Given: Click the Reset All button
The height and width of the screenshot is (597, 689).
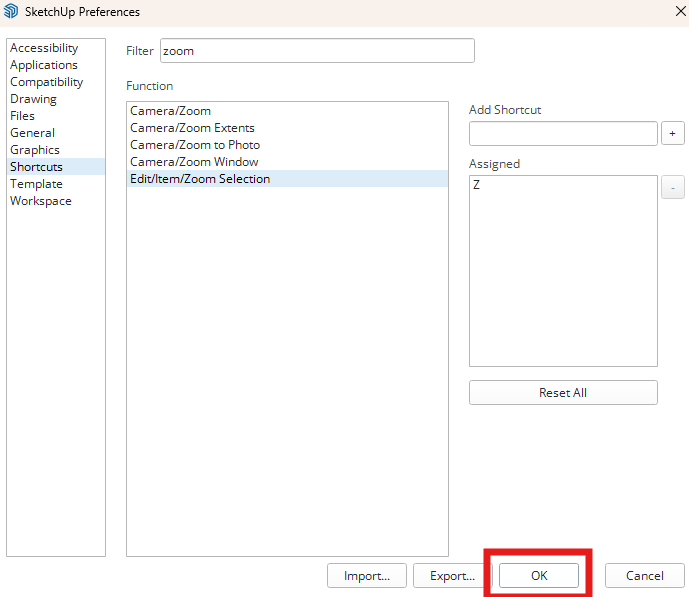Looking at the screenshot, I should (563, 392).
